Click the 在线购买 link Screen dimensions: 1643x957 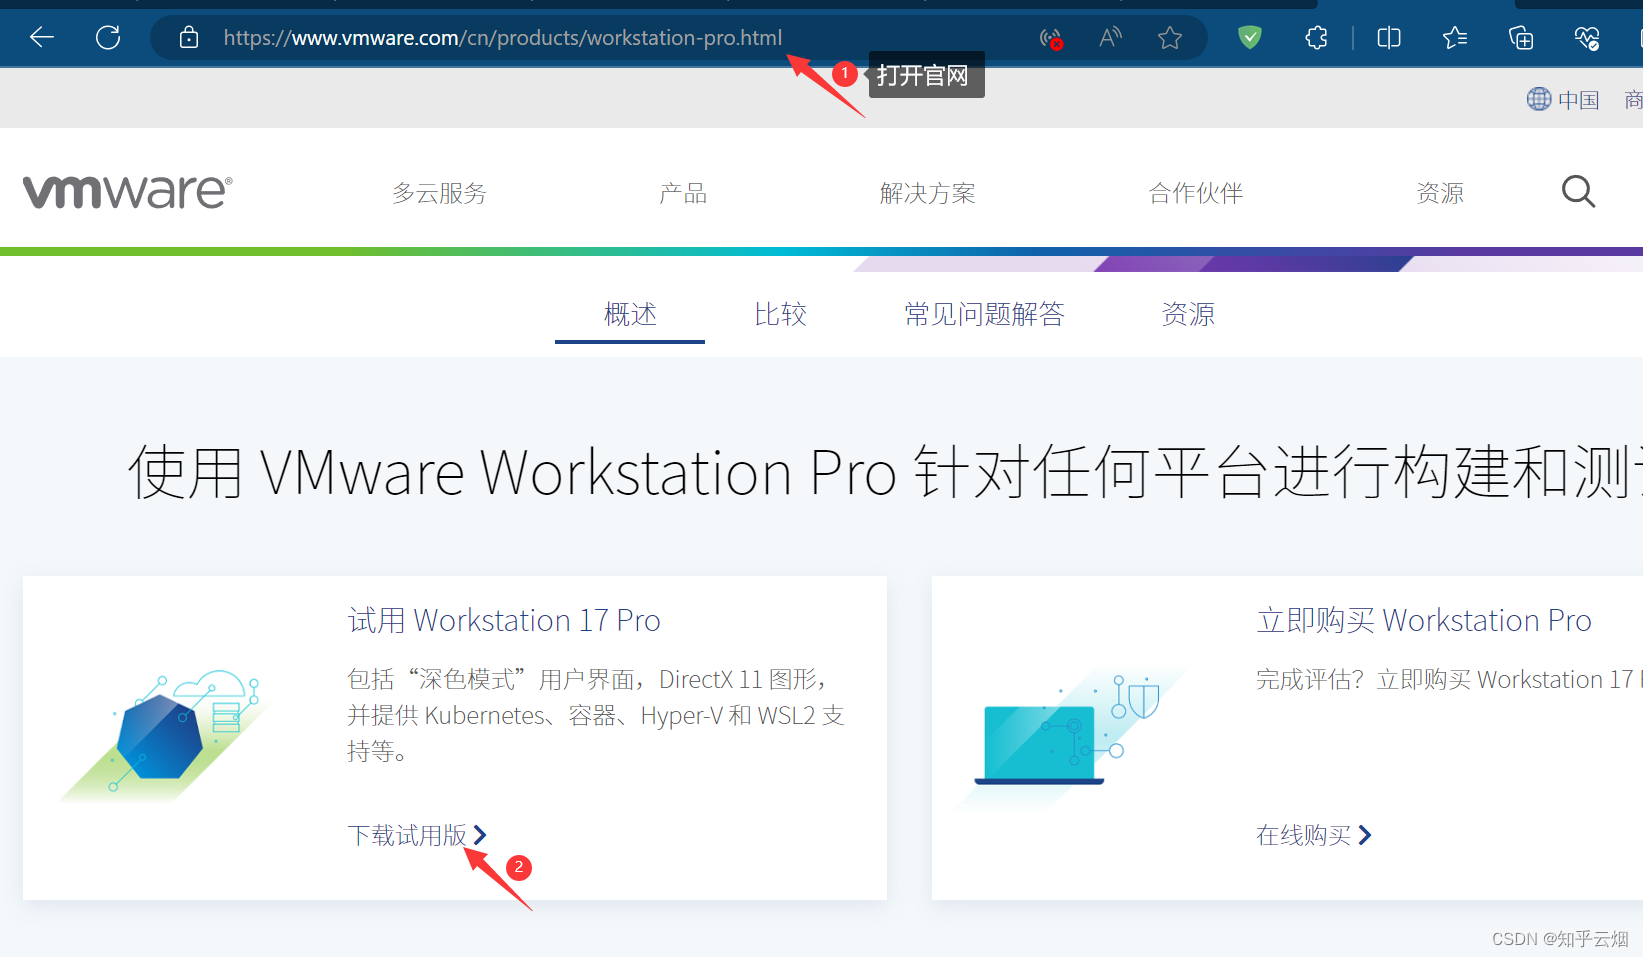pyautogui.click(x=1314, y=835)
